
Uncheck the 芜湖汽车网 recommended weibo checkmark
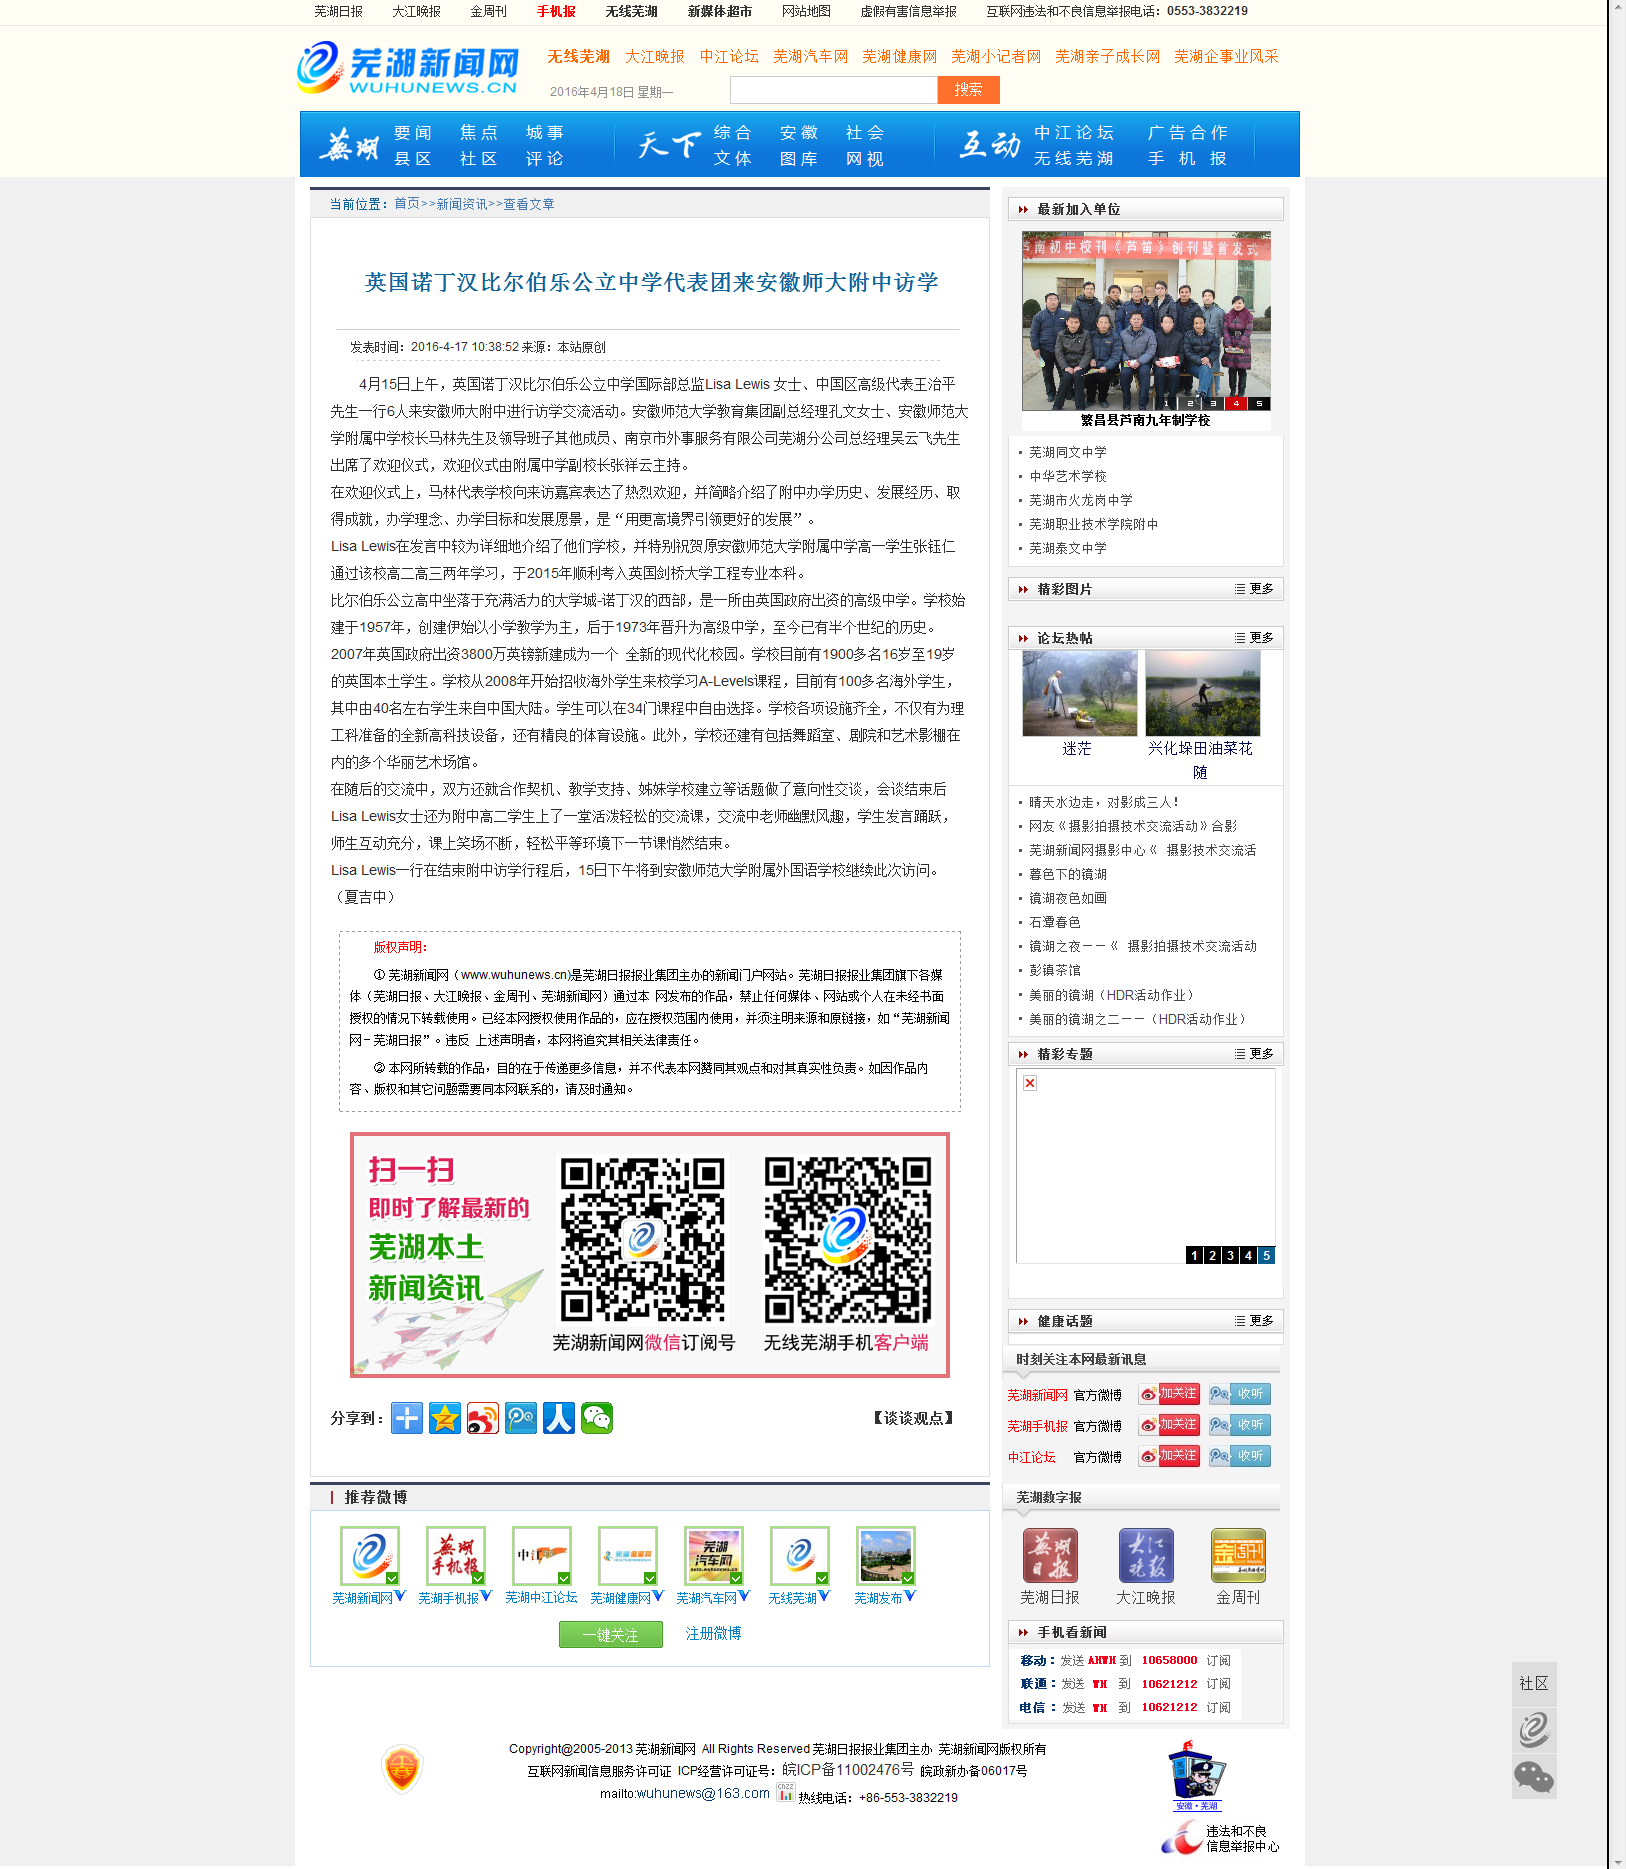coord(737,1578)
